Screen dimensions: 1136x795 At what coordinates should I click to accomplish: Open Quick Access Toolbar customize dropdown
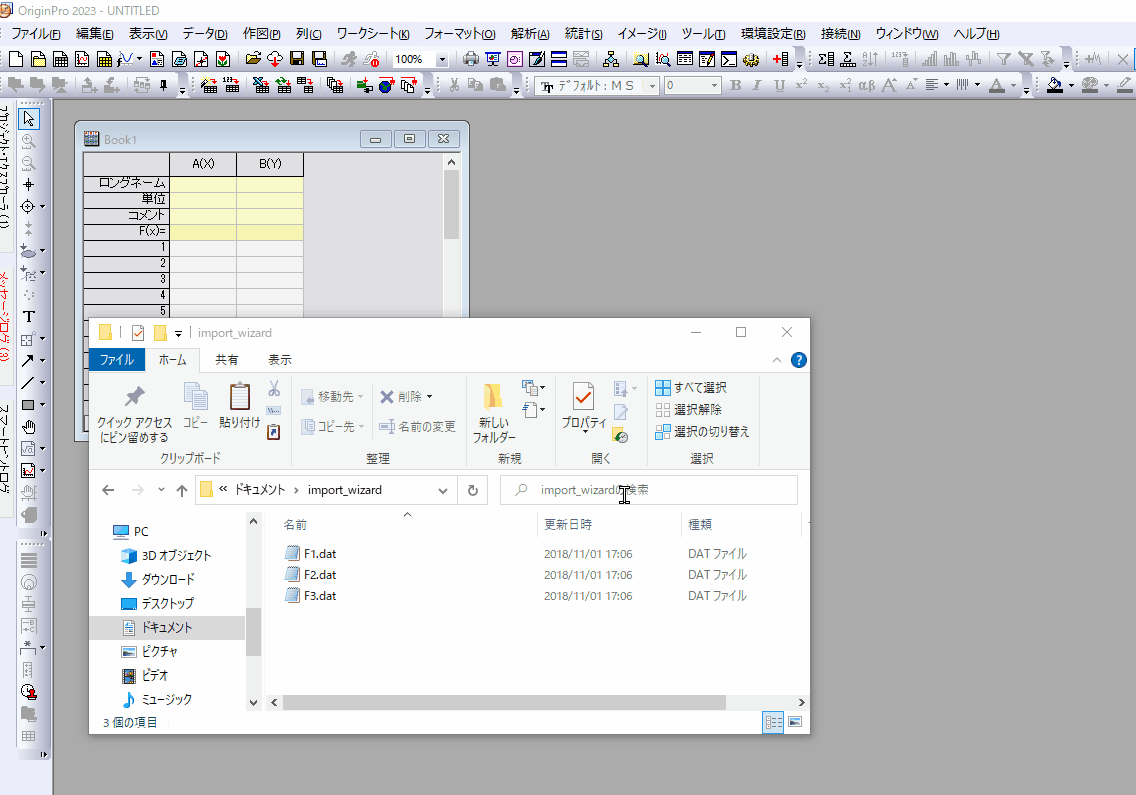point(178,333)
